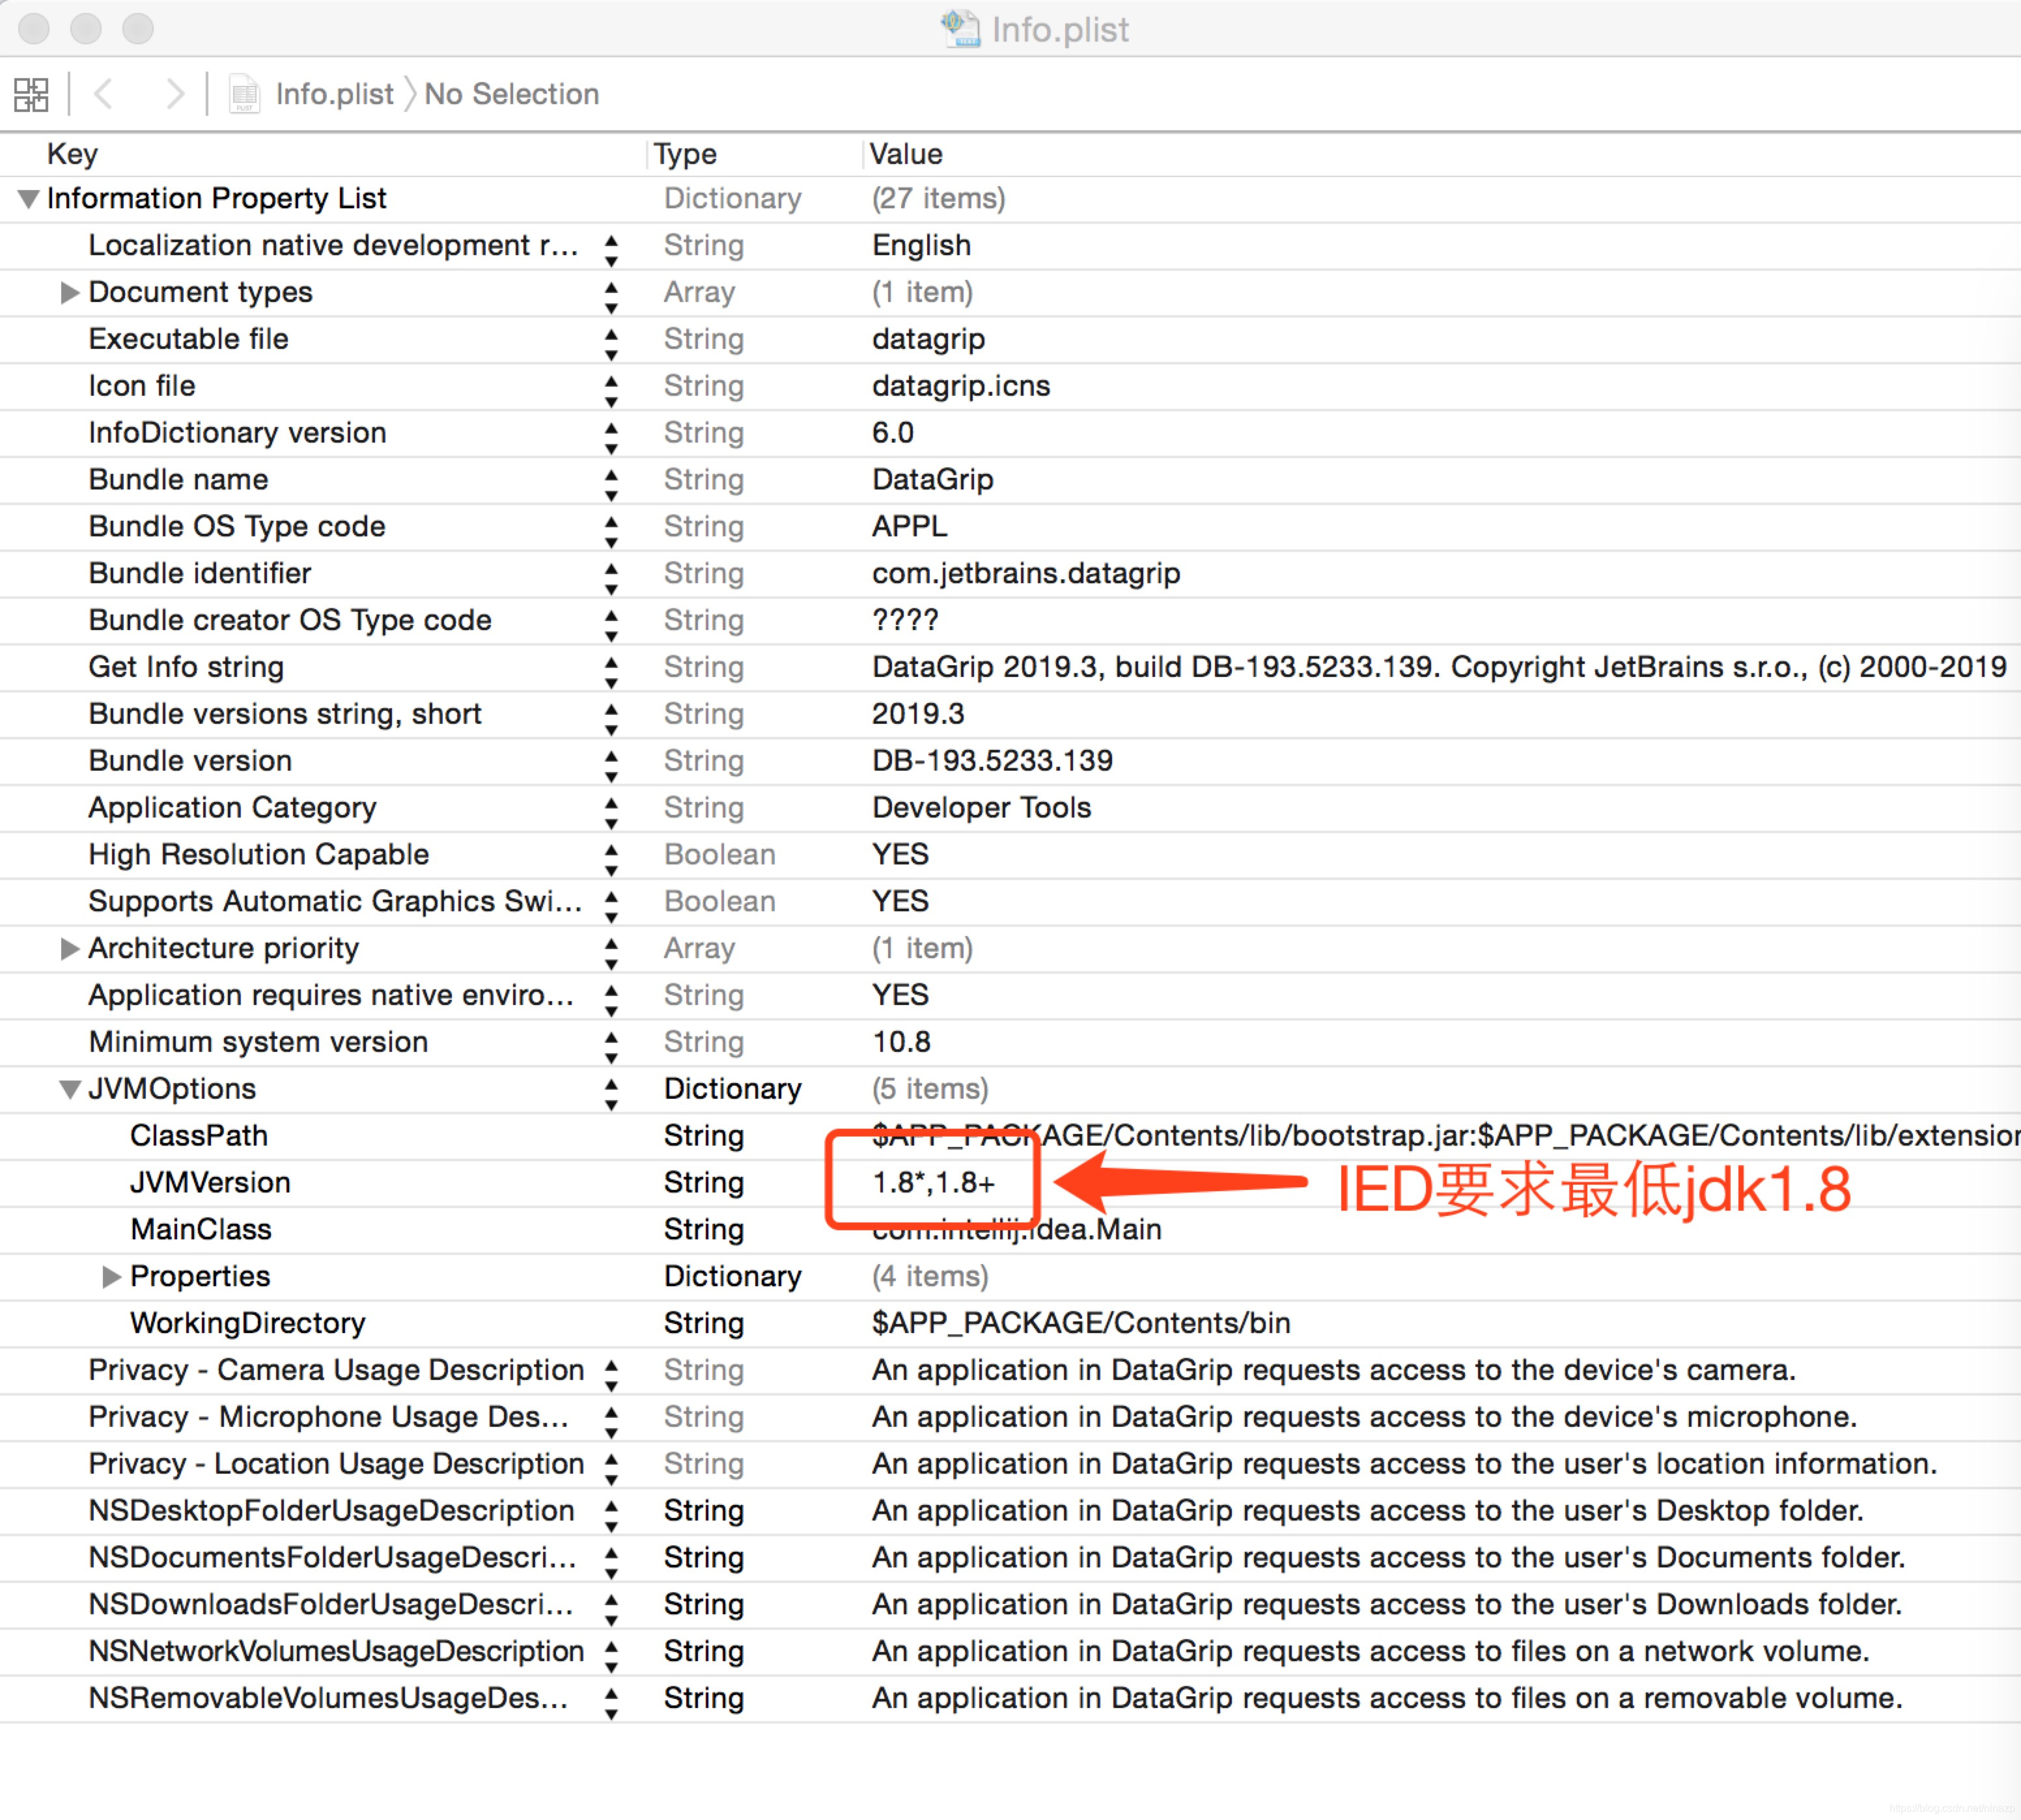2021x1820 pixels.
Task: Select the JVMVersion key row
Action: [210, 1183]
